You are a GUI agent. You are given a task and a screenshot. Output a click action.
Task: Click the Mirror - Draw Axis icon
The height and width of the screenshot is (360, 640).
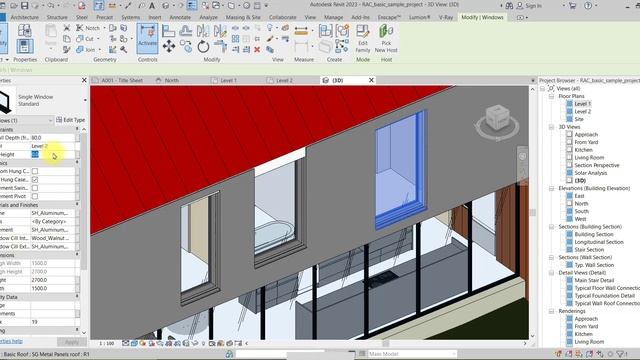(x=220, y=31)
